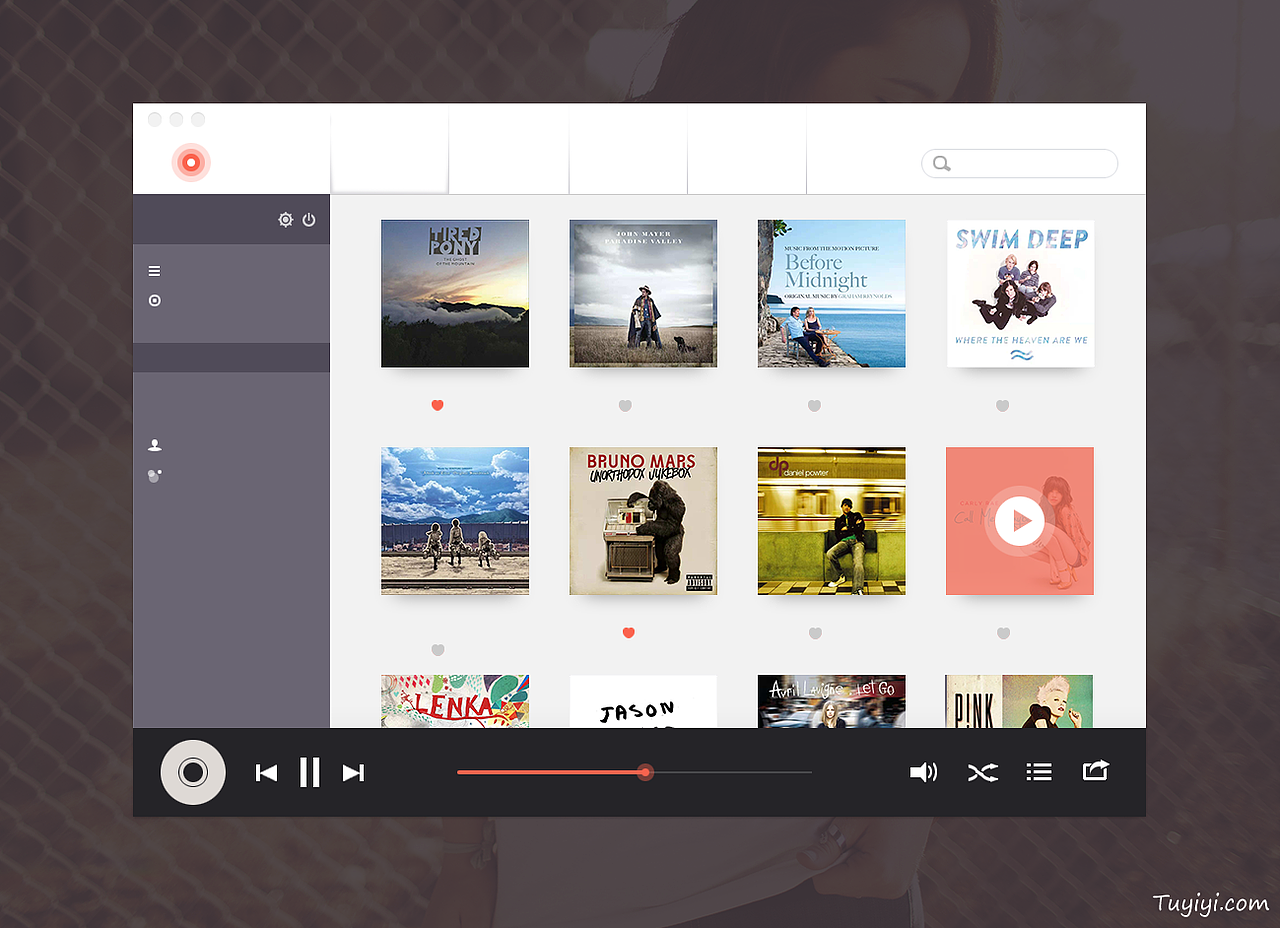
Task: Open Swim Deep album cover
Action: click(x=1020, y=294)
